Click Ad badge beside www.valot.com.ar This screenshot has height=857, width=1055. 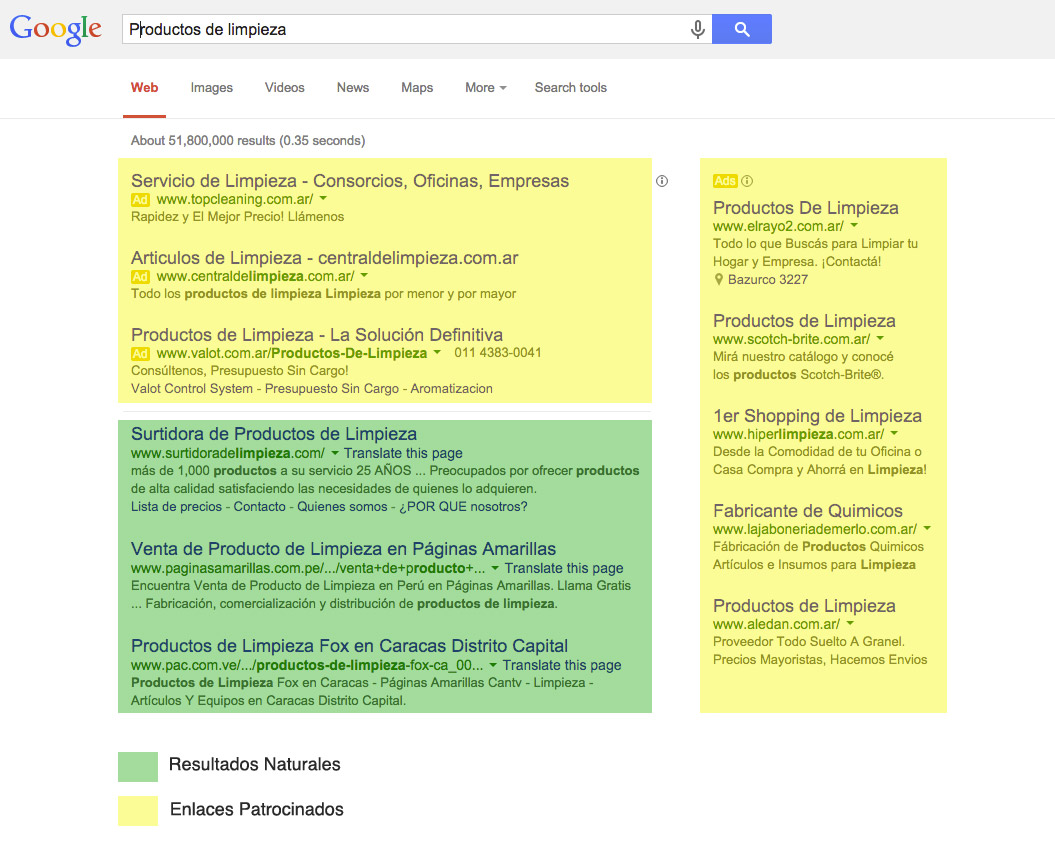click(140, 354)
